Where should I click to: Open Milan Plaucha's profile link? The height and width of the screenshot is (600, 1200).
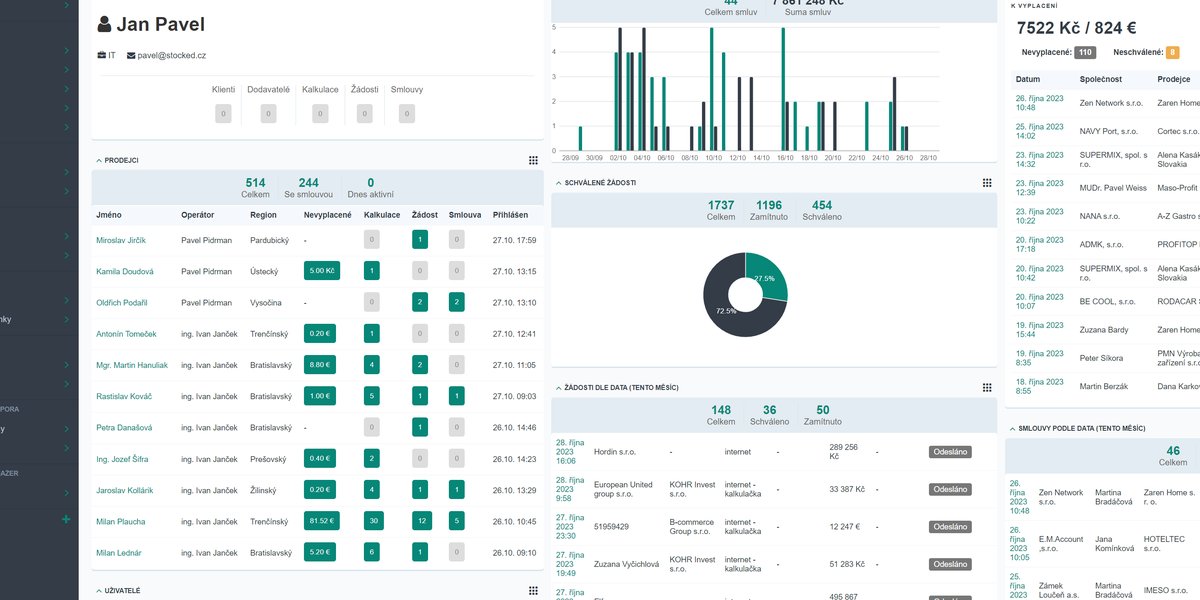[120, 522]
